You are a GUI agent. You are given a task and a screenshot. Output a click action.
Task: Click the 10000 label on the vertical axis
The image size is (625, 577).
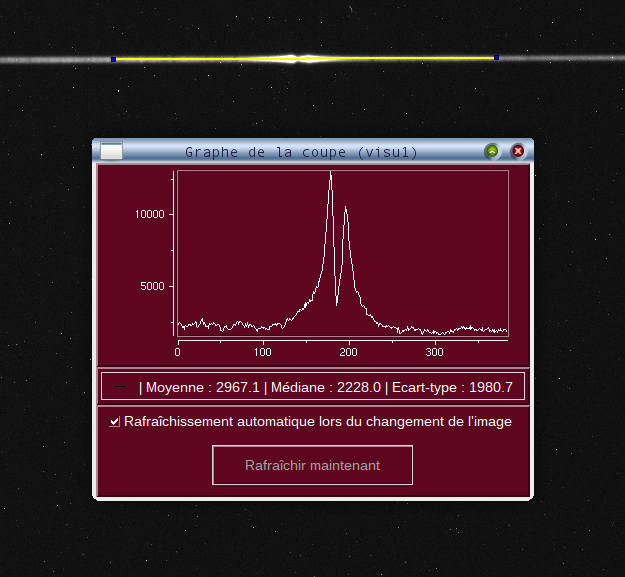148,214
